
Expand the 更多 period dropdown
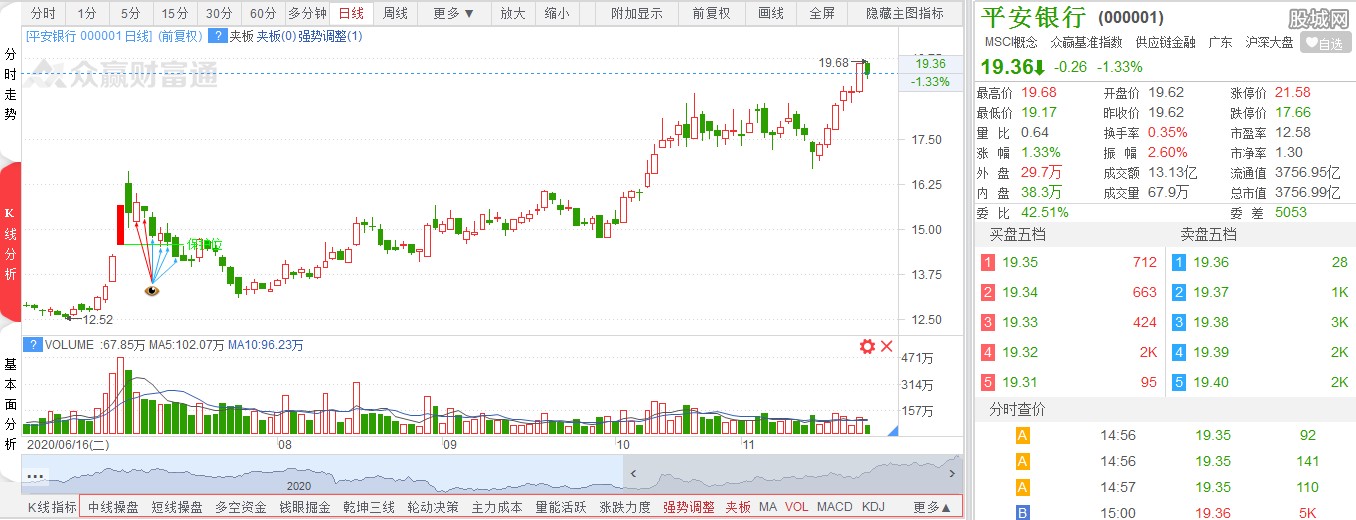(454, 13)
